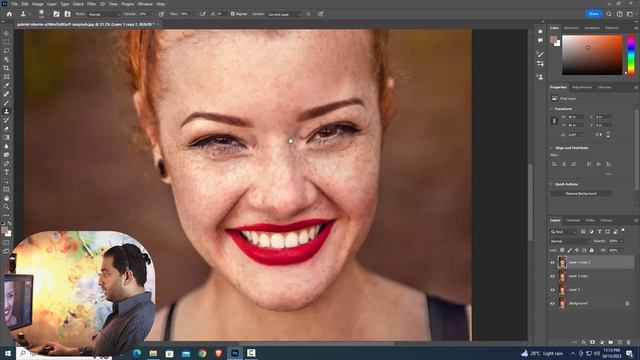640x360 pixels.
Task: Add layer style with fx icon
Action: pyautogui.click(x=584, y=342)
